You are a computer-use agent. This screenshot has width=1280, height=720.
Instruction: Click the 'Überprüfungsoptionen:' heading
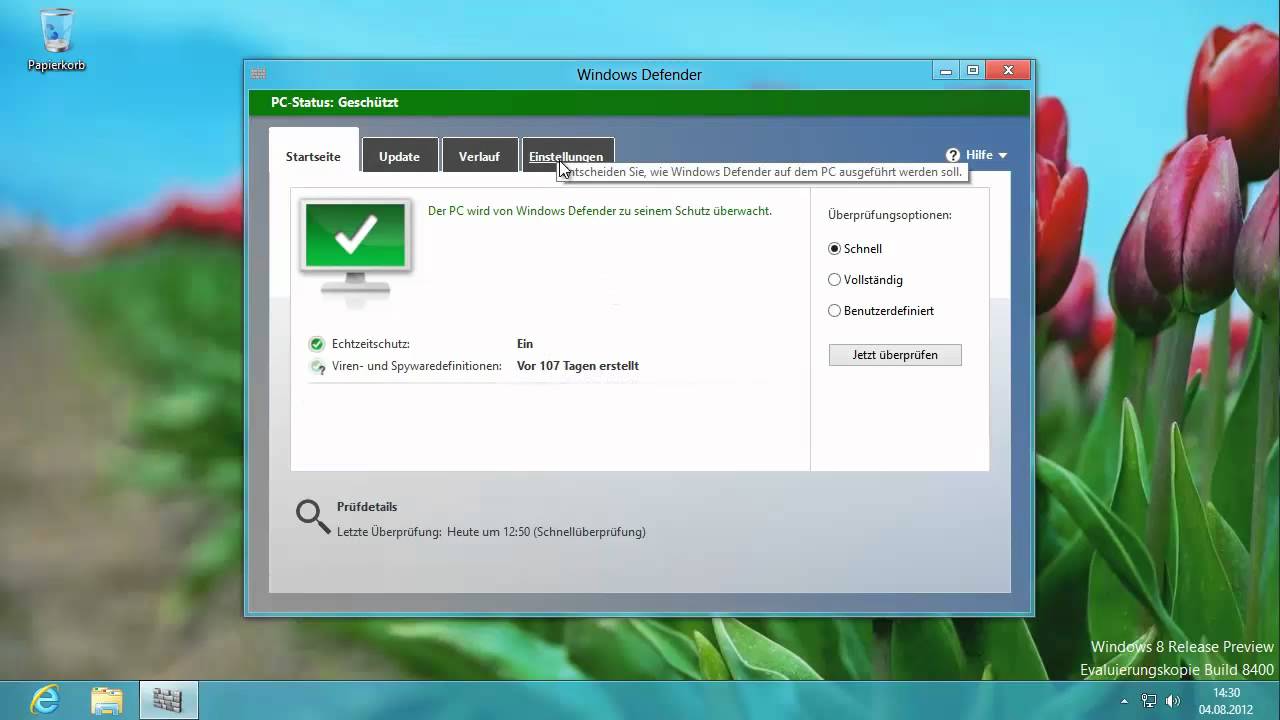[889, 215]
